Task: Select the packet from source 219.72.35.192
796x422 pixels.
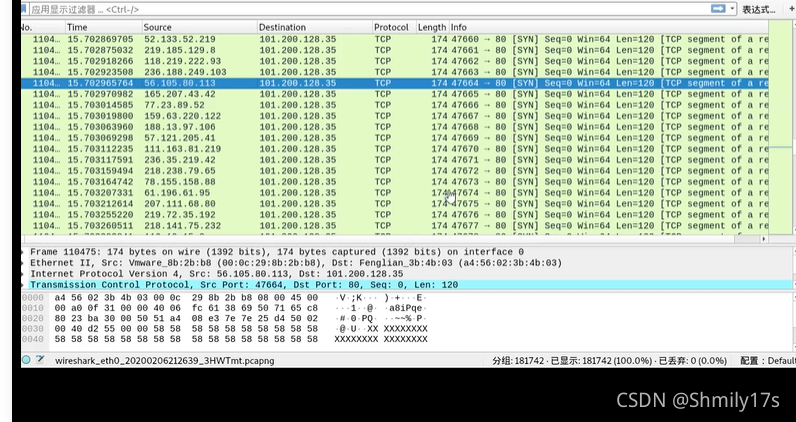Action: pos(394,215)
